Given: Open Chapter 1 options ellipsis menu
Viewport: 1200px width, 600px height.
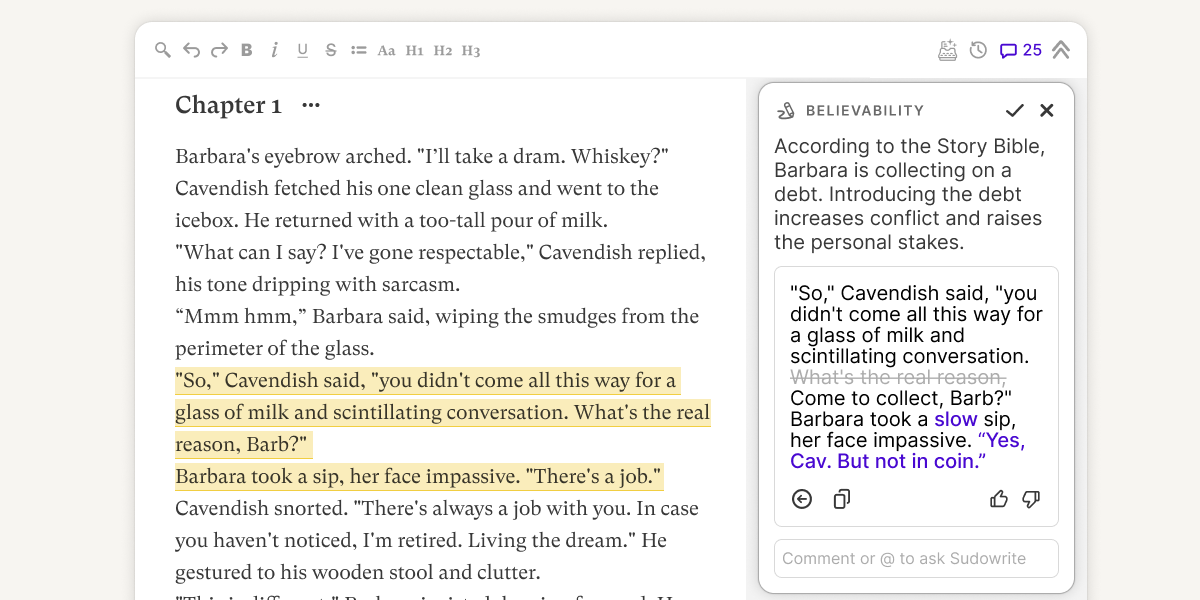Looking at the screenshot, I should point(311,105).
